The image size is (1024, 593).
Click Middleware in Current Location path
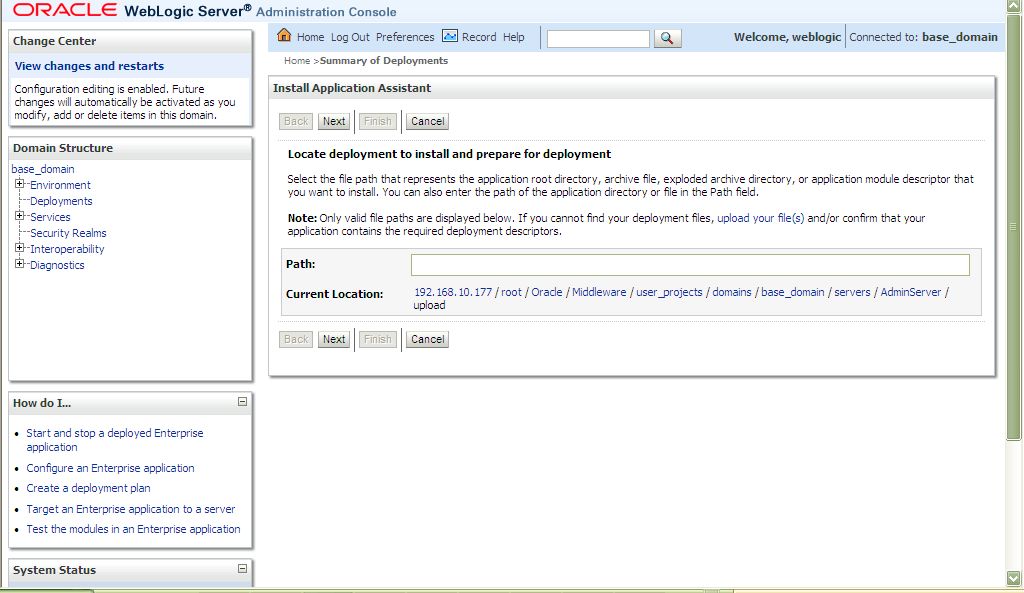click(x=599, y=293)
